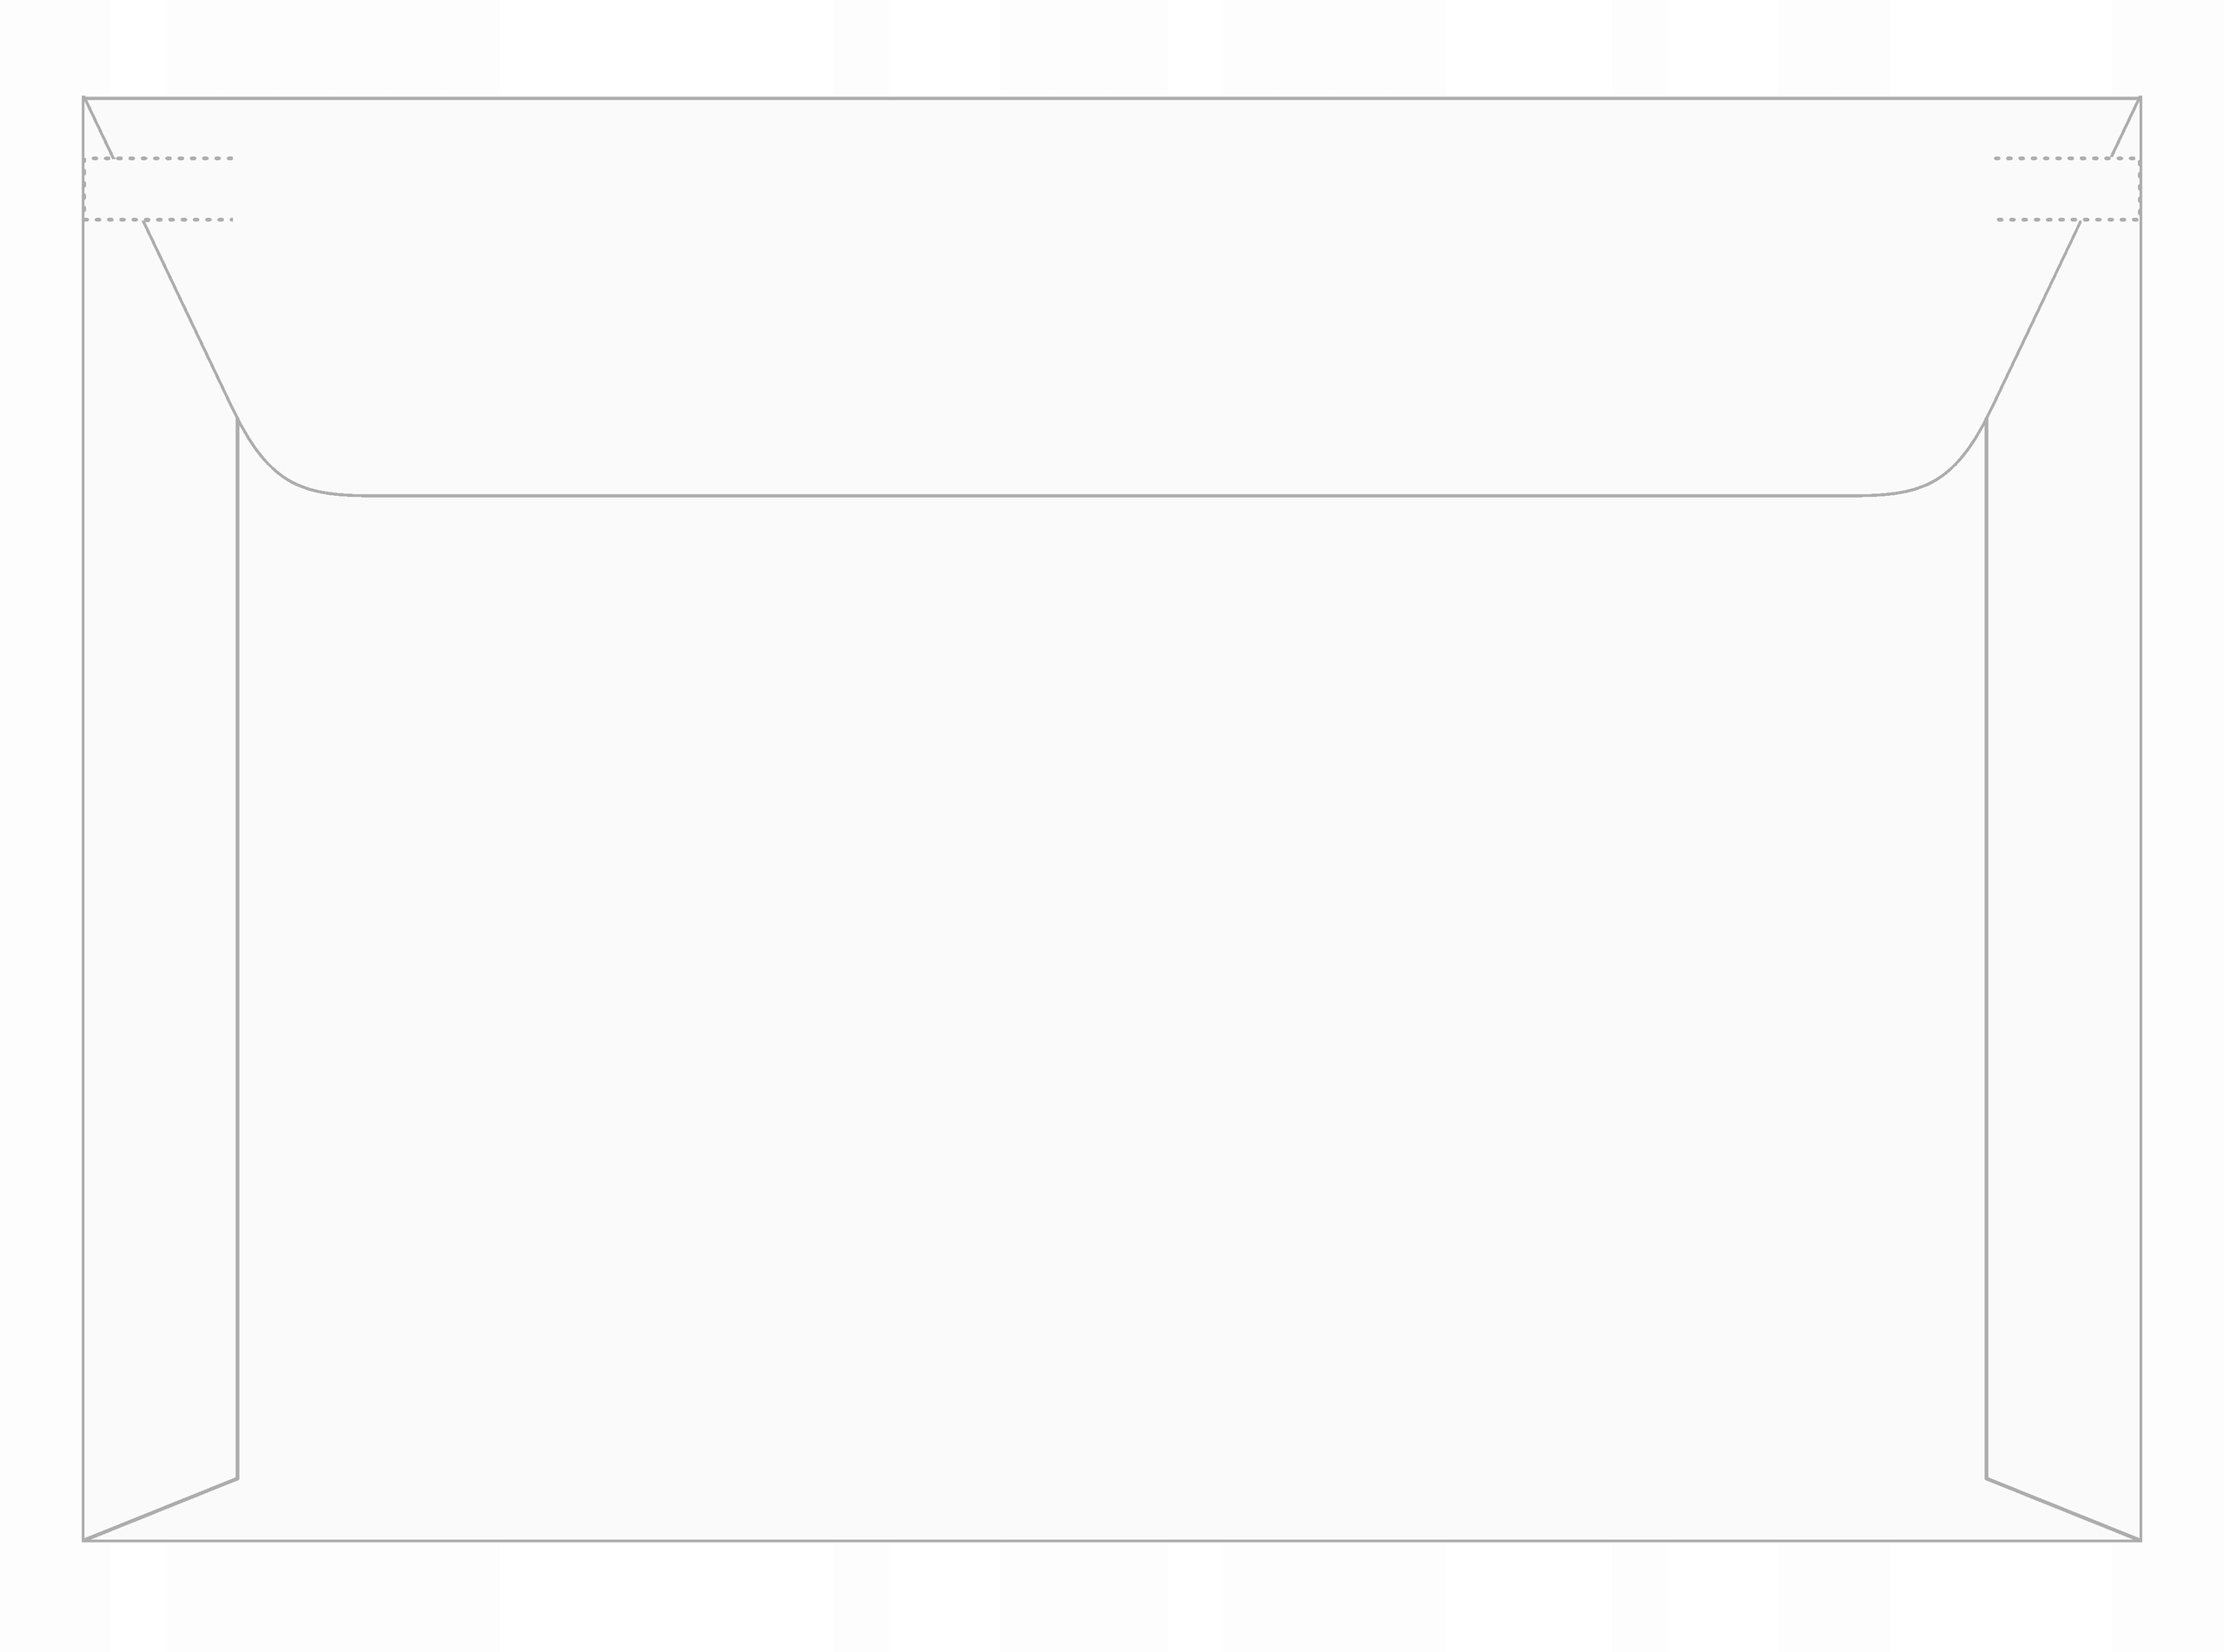The height and width of the screenshot is (1652, 2224).
Task: Click the bottom-left diagonal fold line
Action: (x=160, y=1509)
